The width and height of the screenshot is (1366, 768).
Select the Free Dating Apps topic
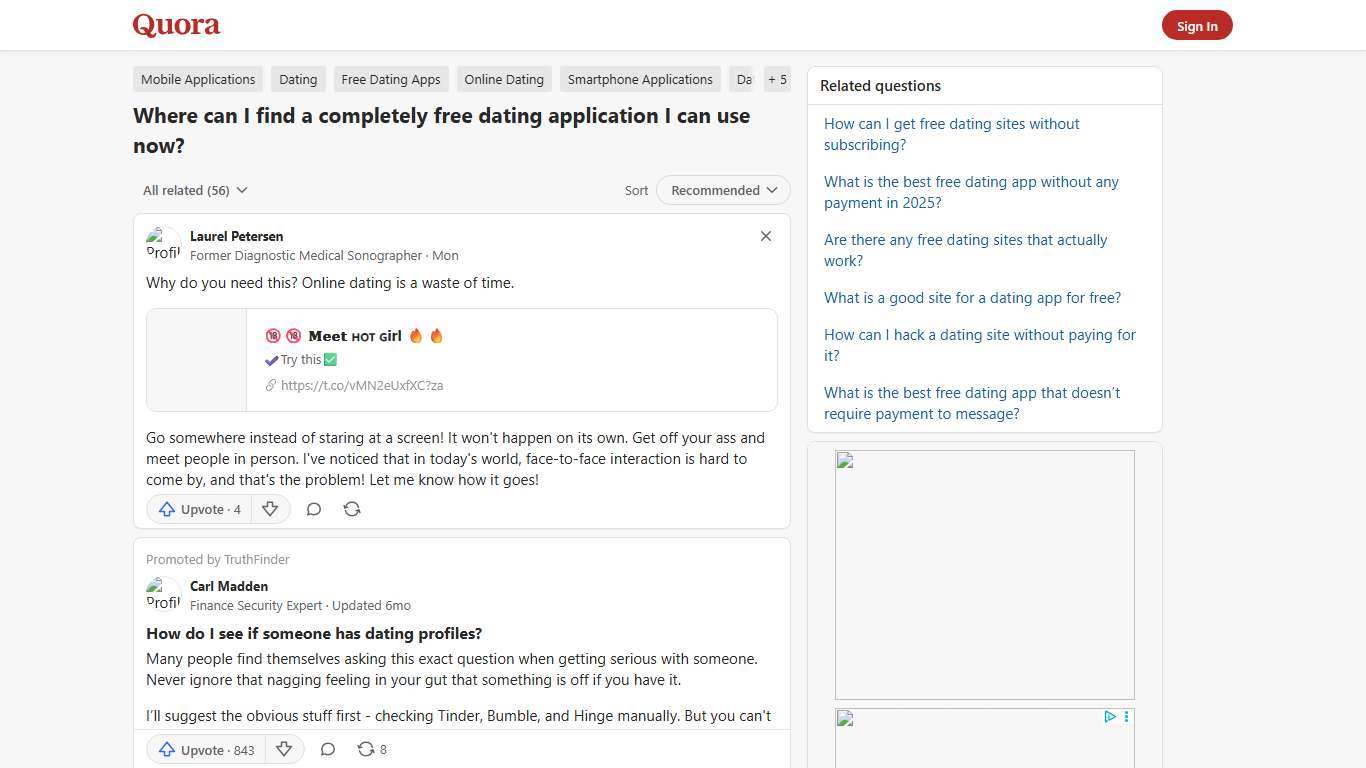(x=391, y=79)
